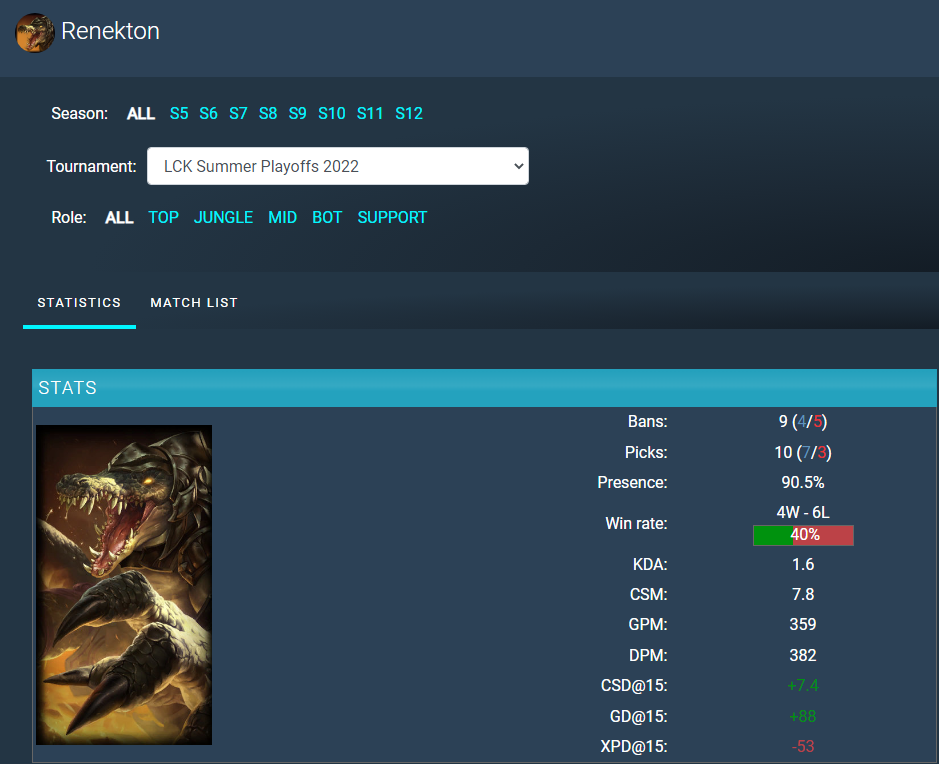This screenshot has width=939, height=764.
Task: Select the ALL season filter
Action: [141, 113]
